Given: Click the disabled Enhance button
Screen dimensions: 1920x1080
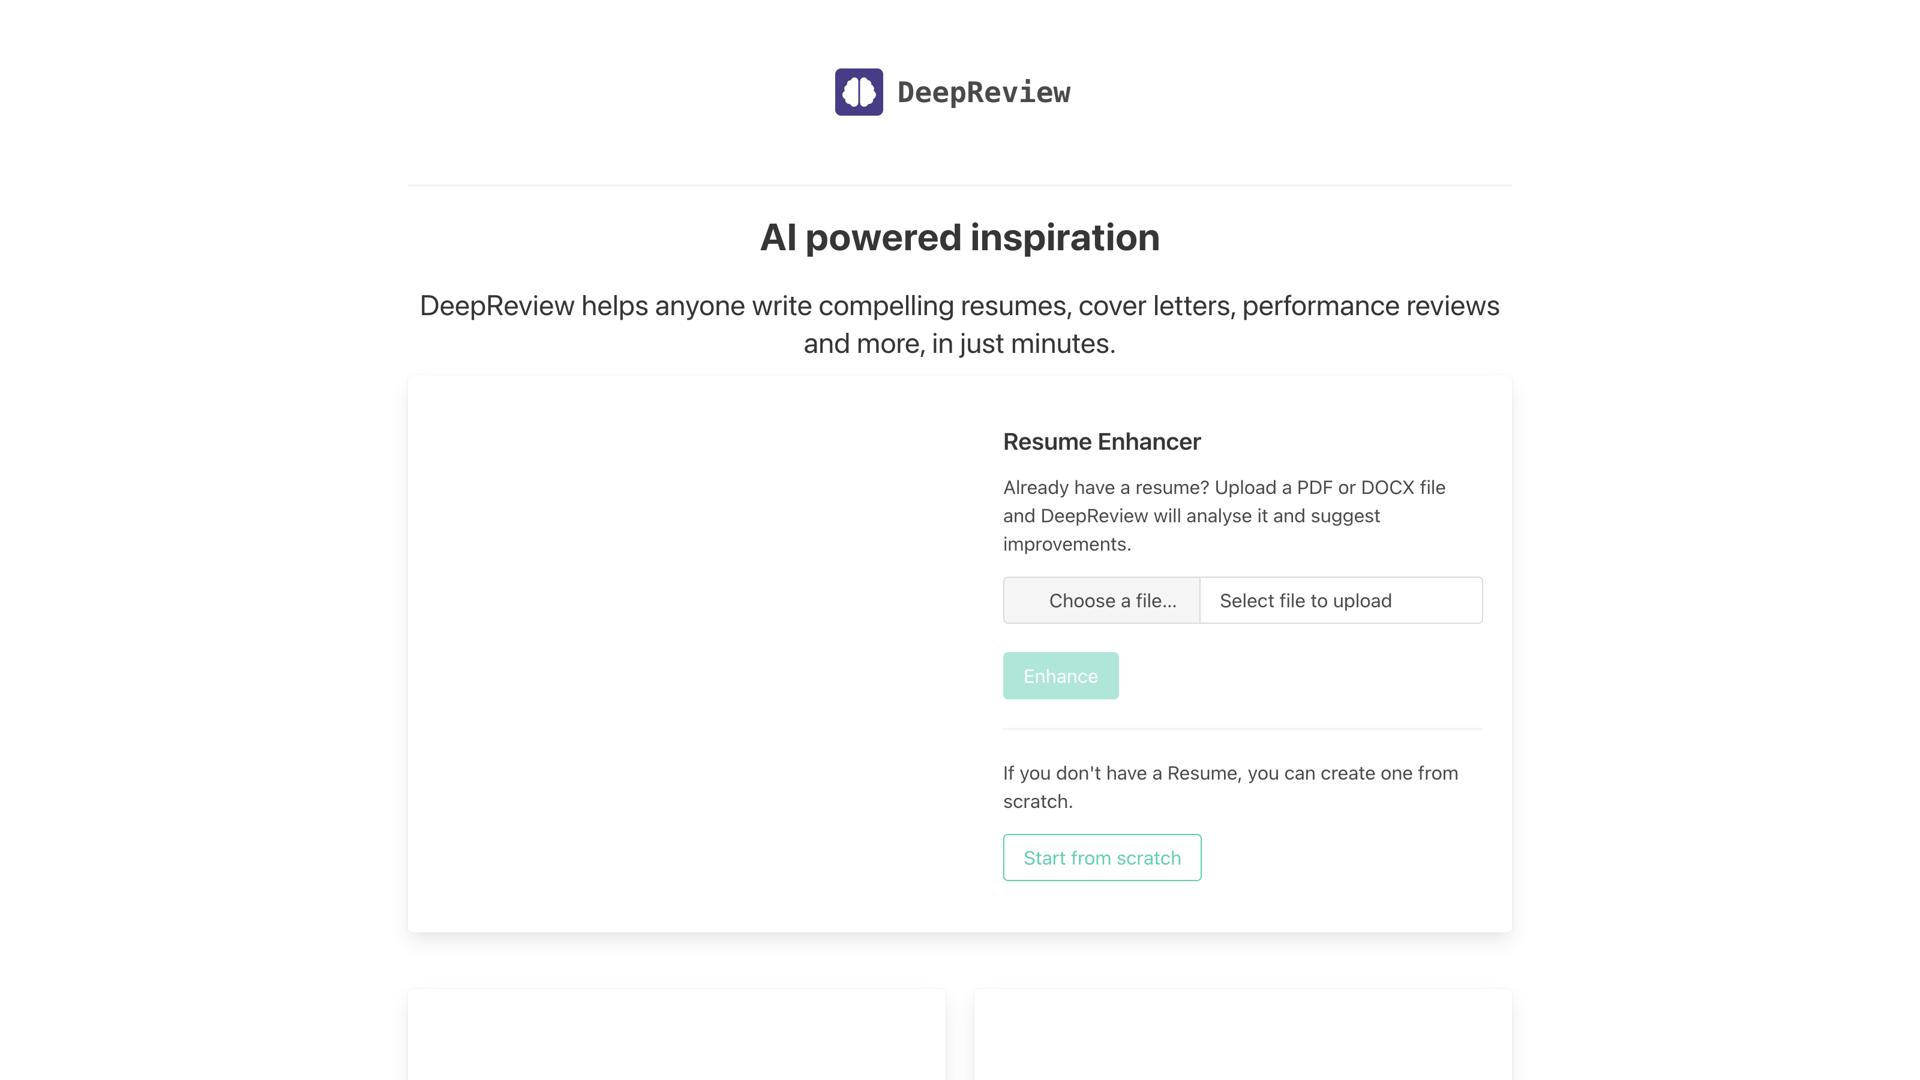Looking at the screenshot, I should point(1060,676).
